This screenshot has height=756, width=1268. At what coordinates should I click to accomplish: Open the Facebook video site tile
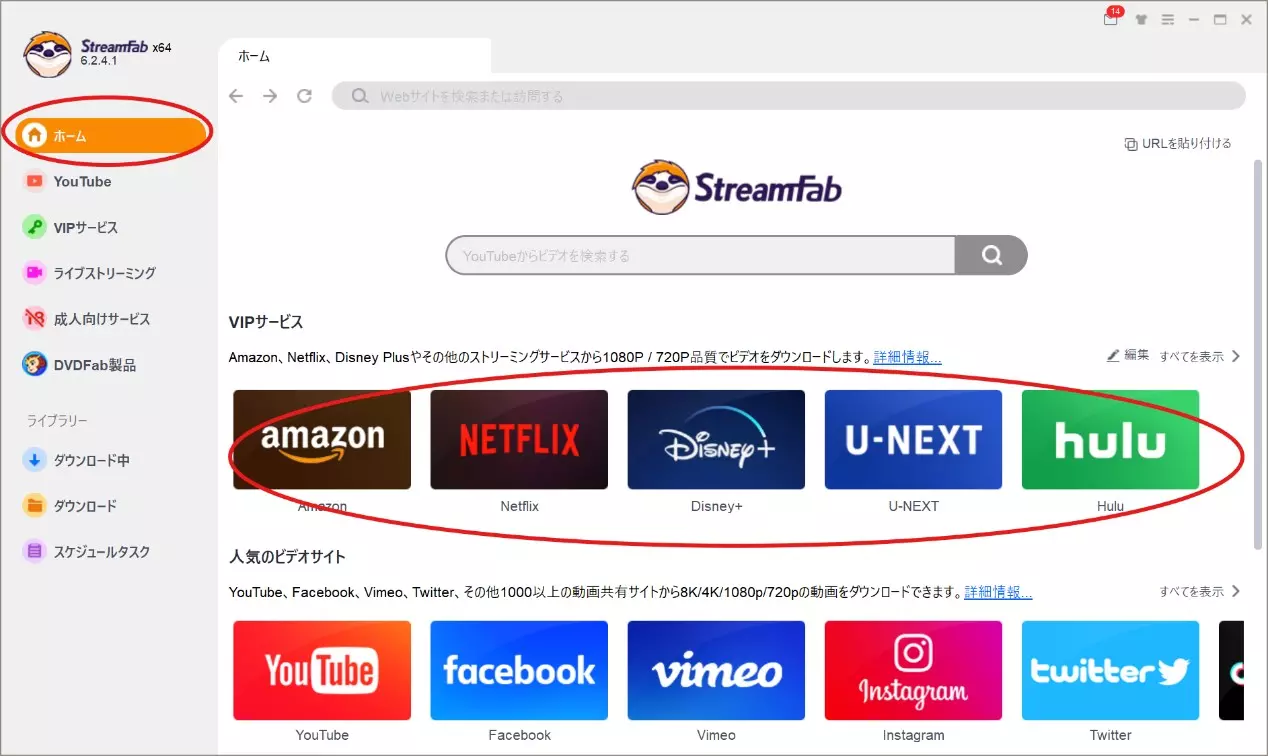click(519, 671)
